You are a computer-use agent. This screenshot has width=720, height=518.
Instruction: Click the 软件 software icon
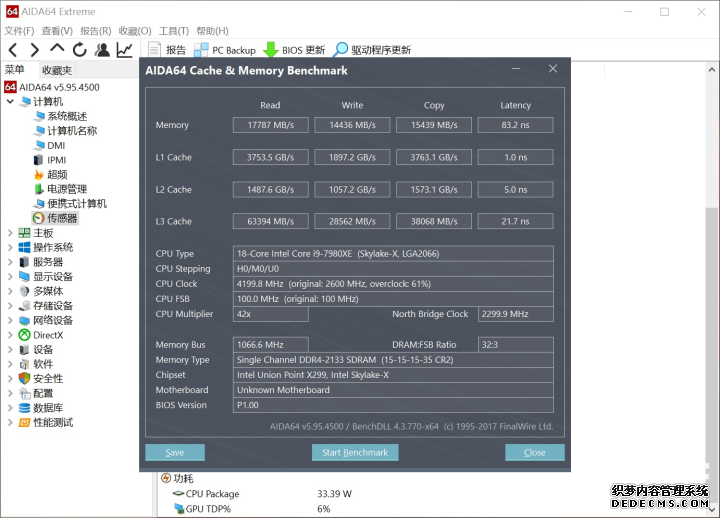[x=24, y=364]
